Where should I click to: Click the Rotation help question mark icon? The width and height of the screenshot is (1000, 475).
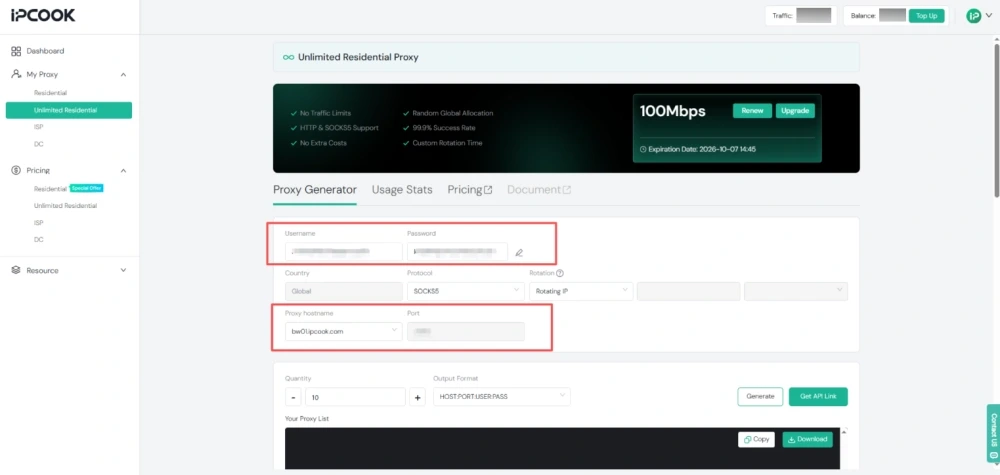click(x=560, y=273)
